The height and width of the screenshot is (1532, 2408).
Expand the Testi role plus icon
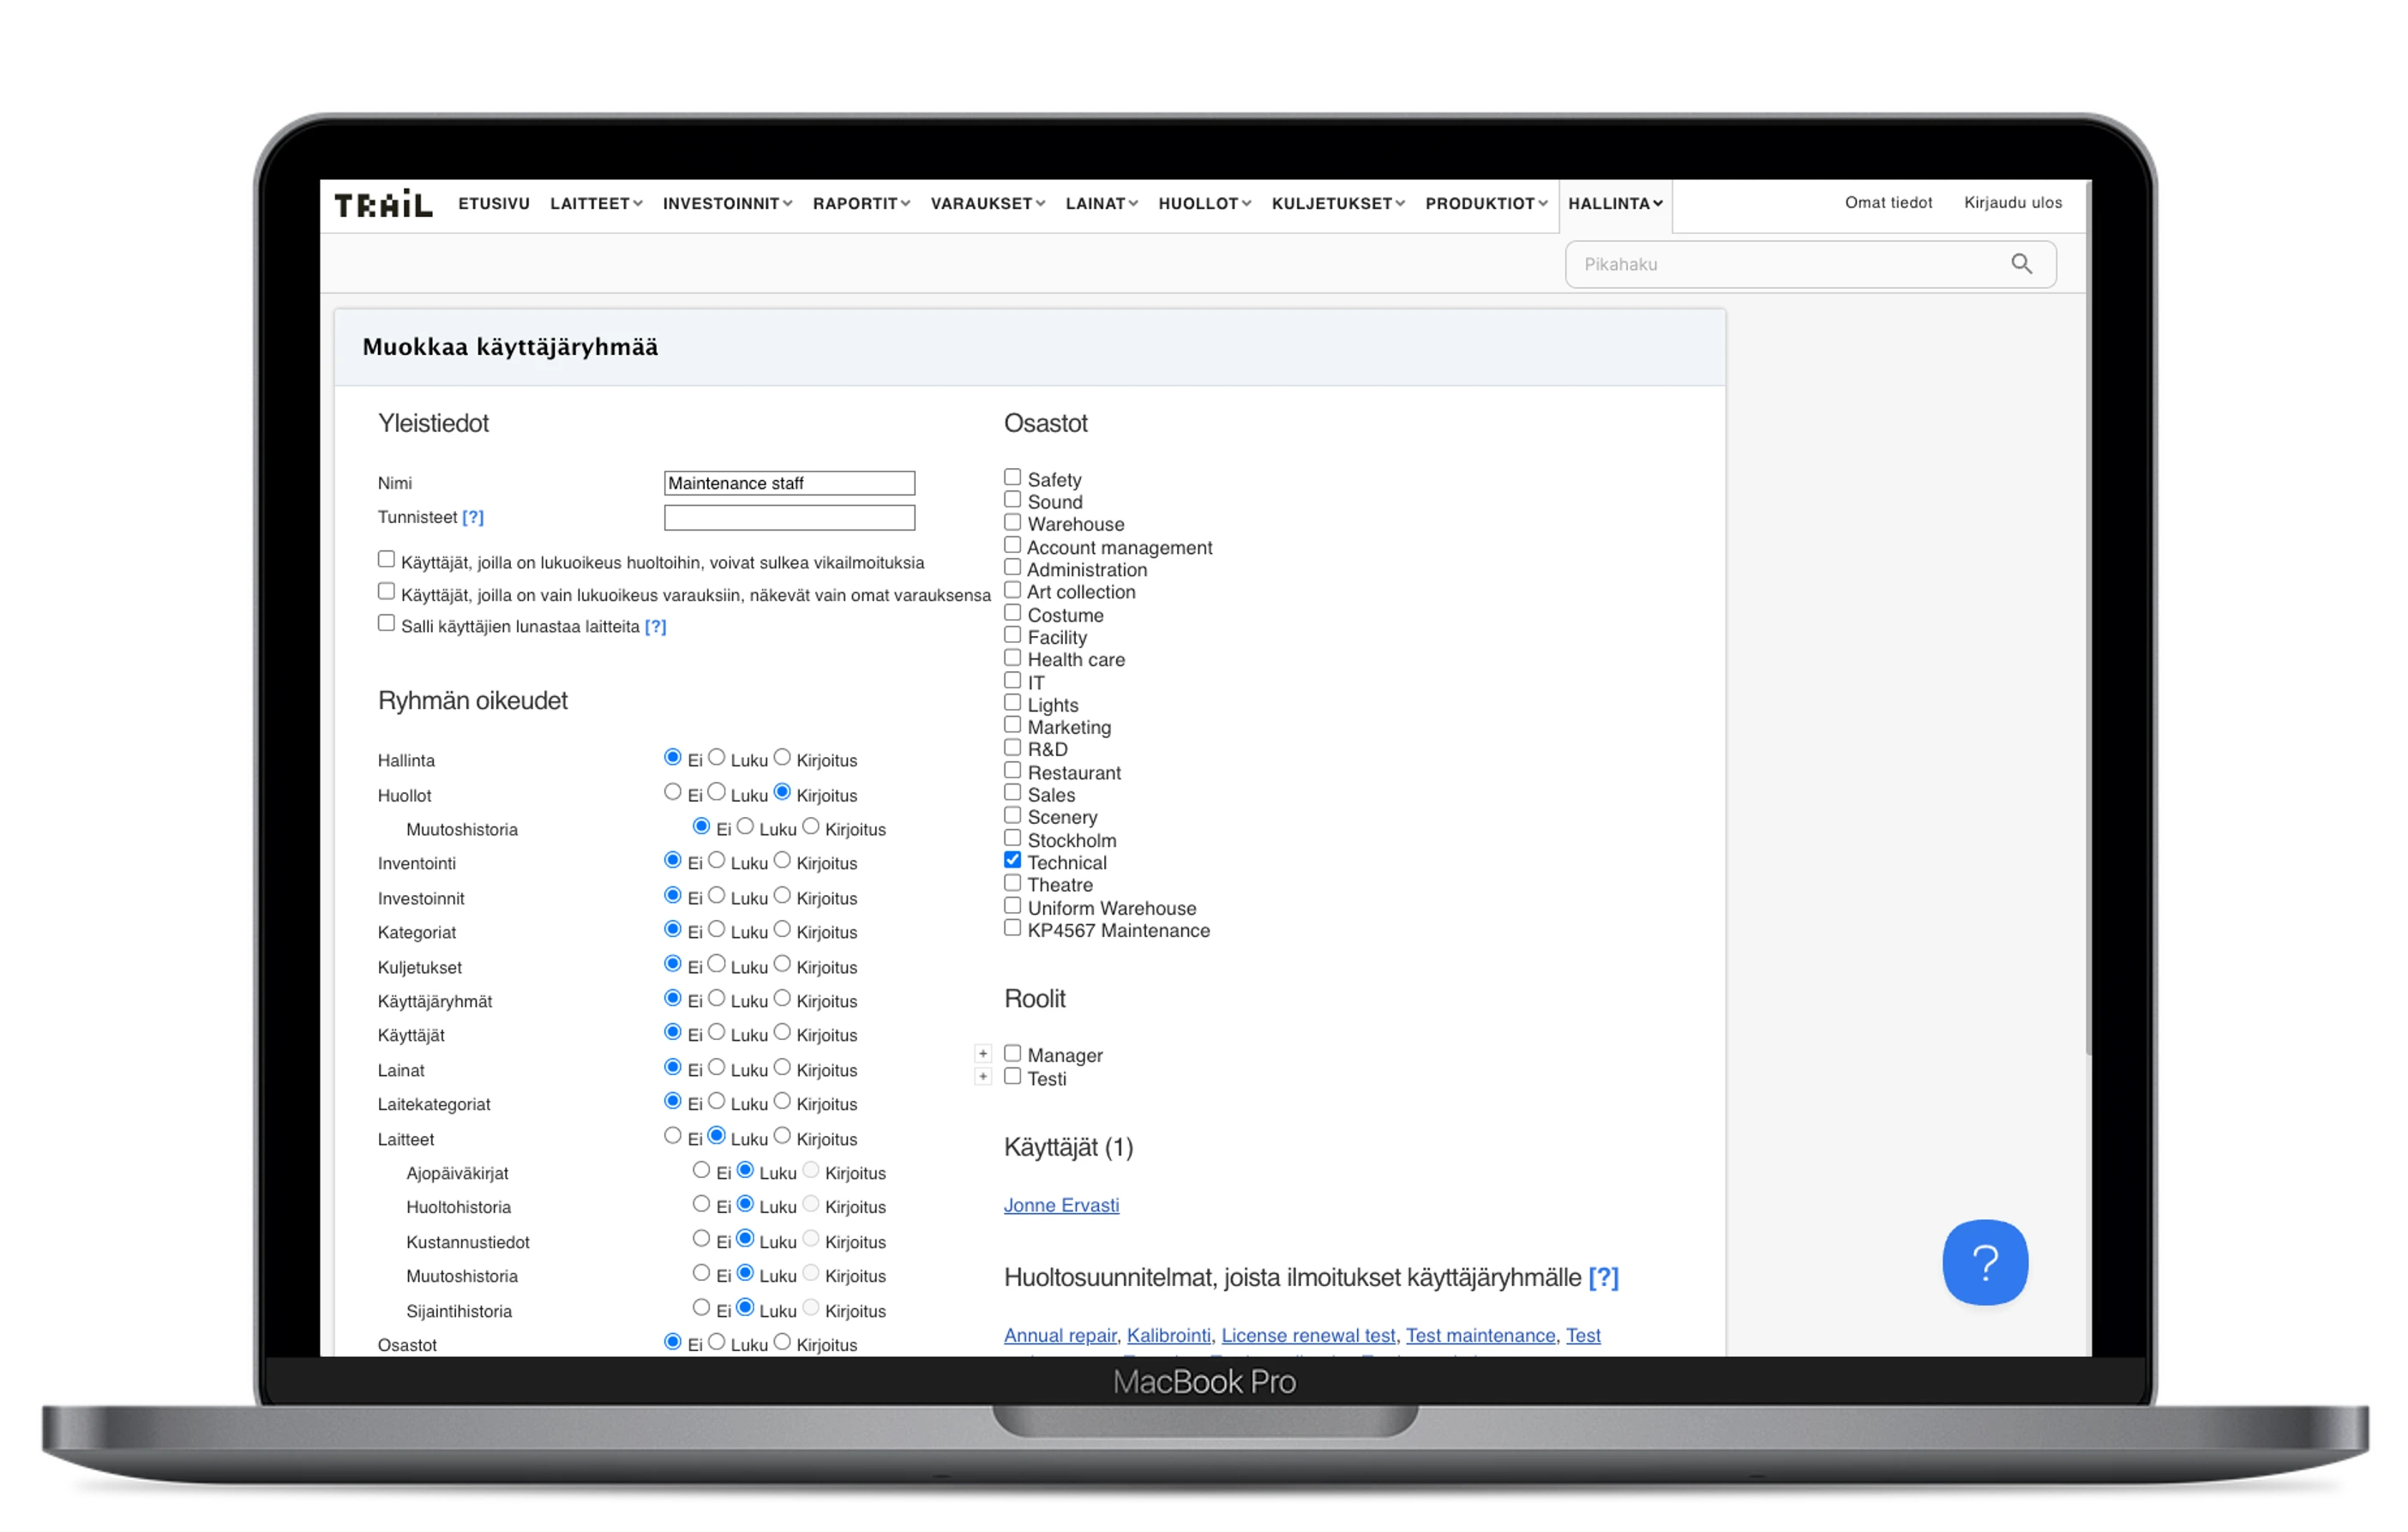(x=983, y=1077)
